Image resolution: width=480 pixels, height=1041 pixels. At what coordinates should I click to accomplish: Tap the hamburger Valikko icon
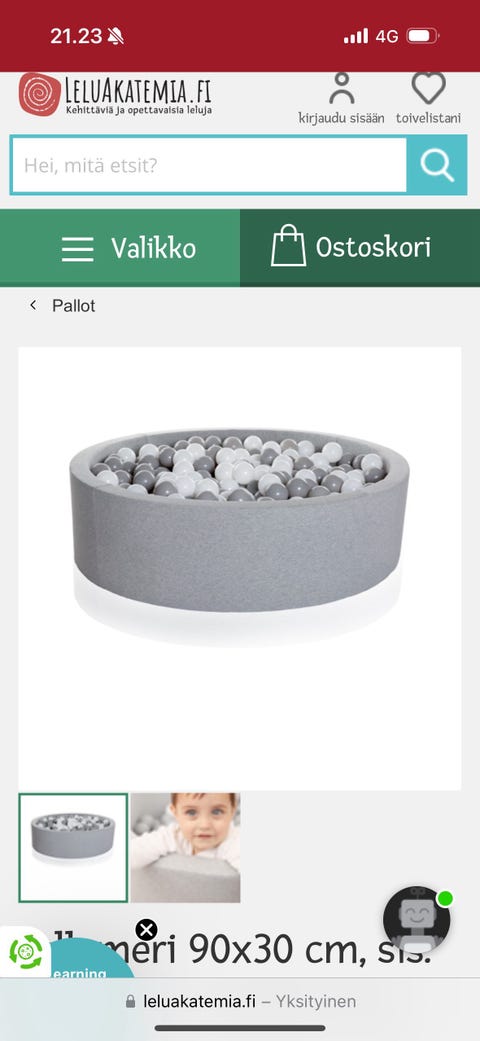78,248
